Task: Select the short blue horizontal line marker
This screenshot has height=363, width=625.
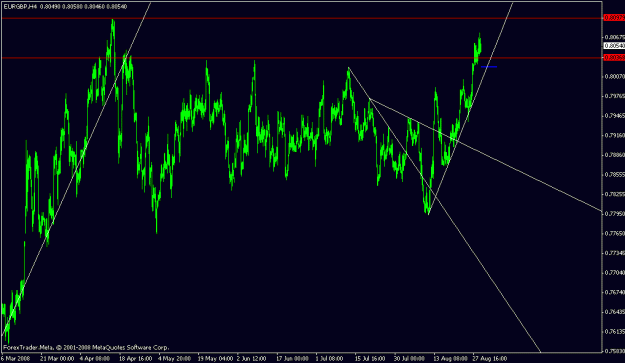Action: coord(489,67)
